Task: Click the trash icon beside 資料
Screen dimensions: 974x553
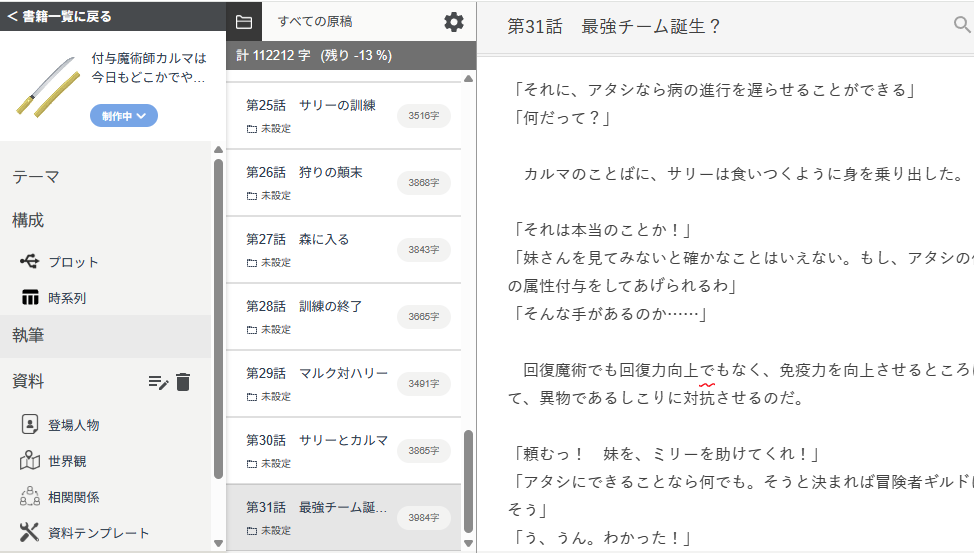Action: (183, 381)
